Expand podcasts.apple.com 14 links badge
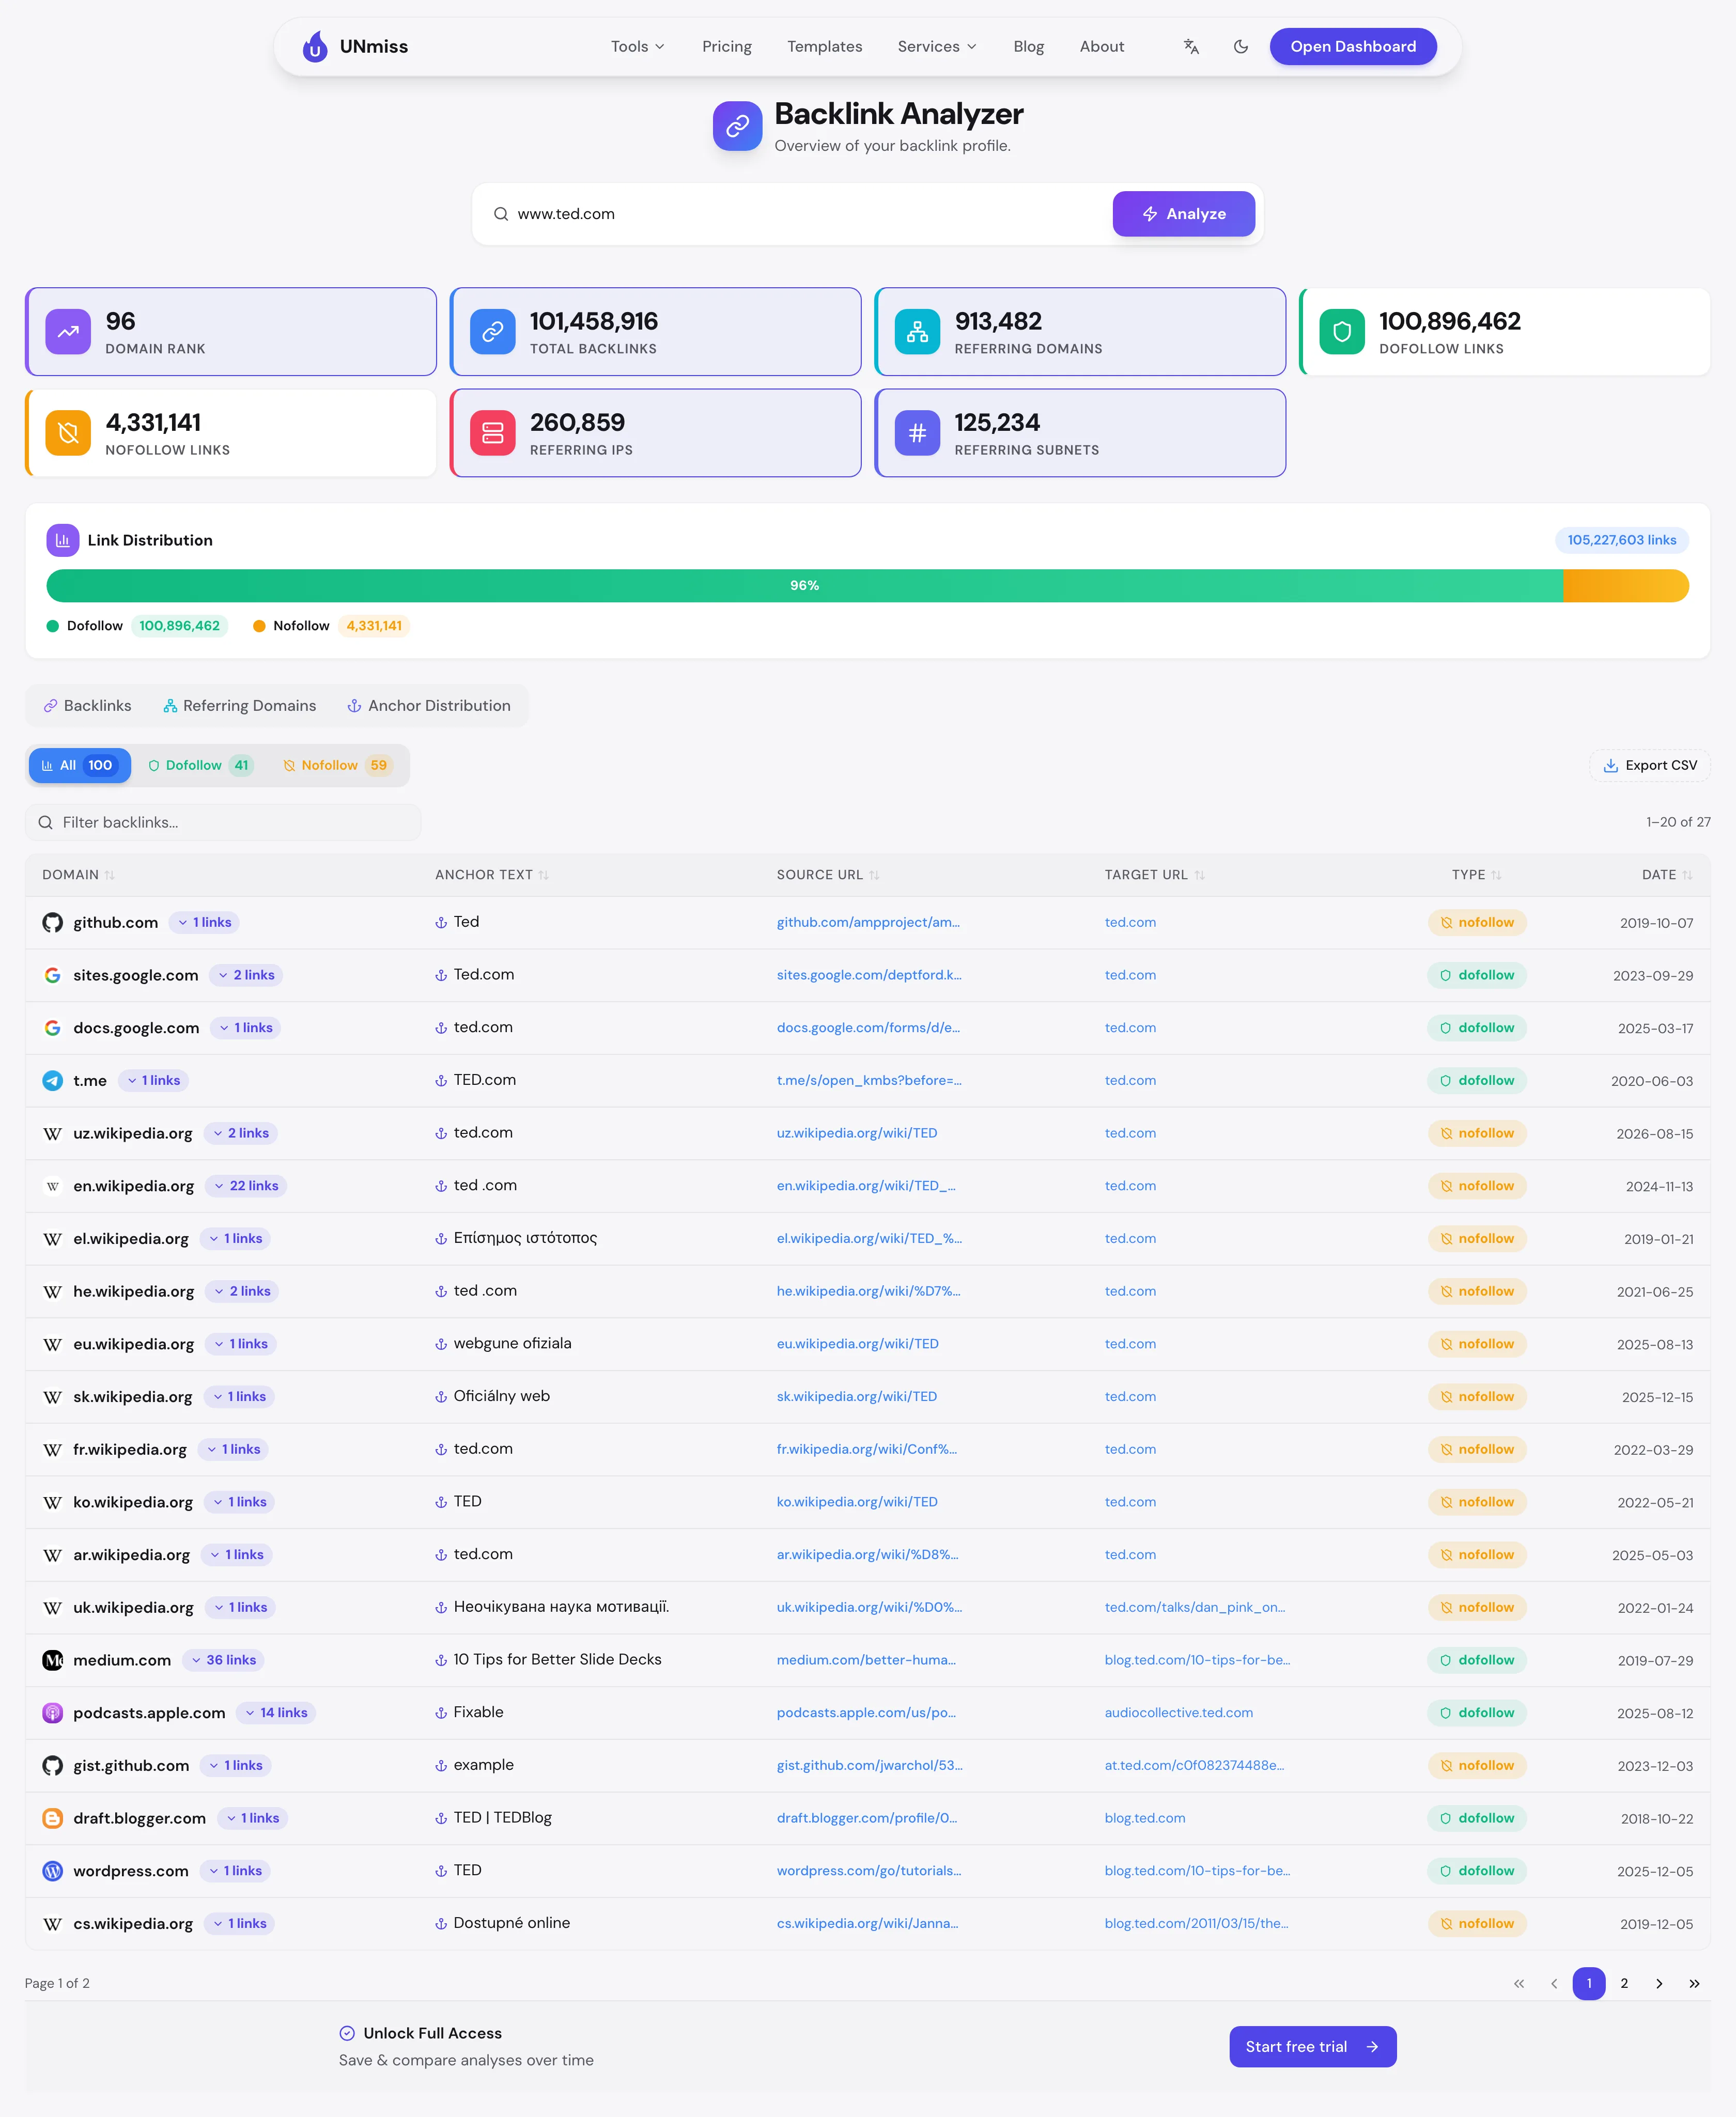The width and height of the screenshot is (1736, 2117). (x=276, y=1713)
